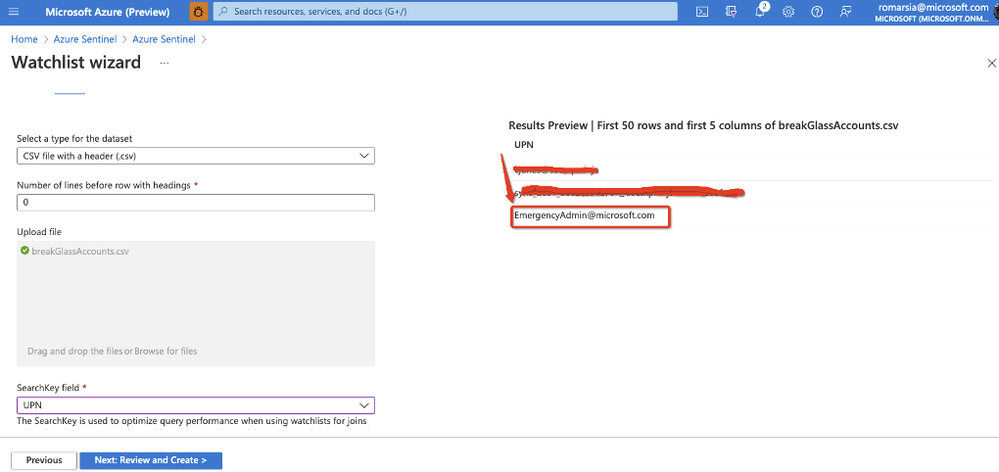Click the search resources, services, and docs box

point(445,11)
